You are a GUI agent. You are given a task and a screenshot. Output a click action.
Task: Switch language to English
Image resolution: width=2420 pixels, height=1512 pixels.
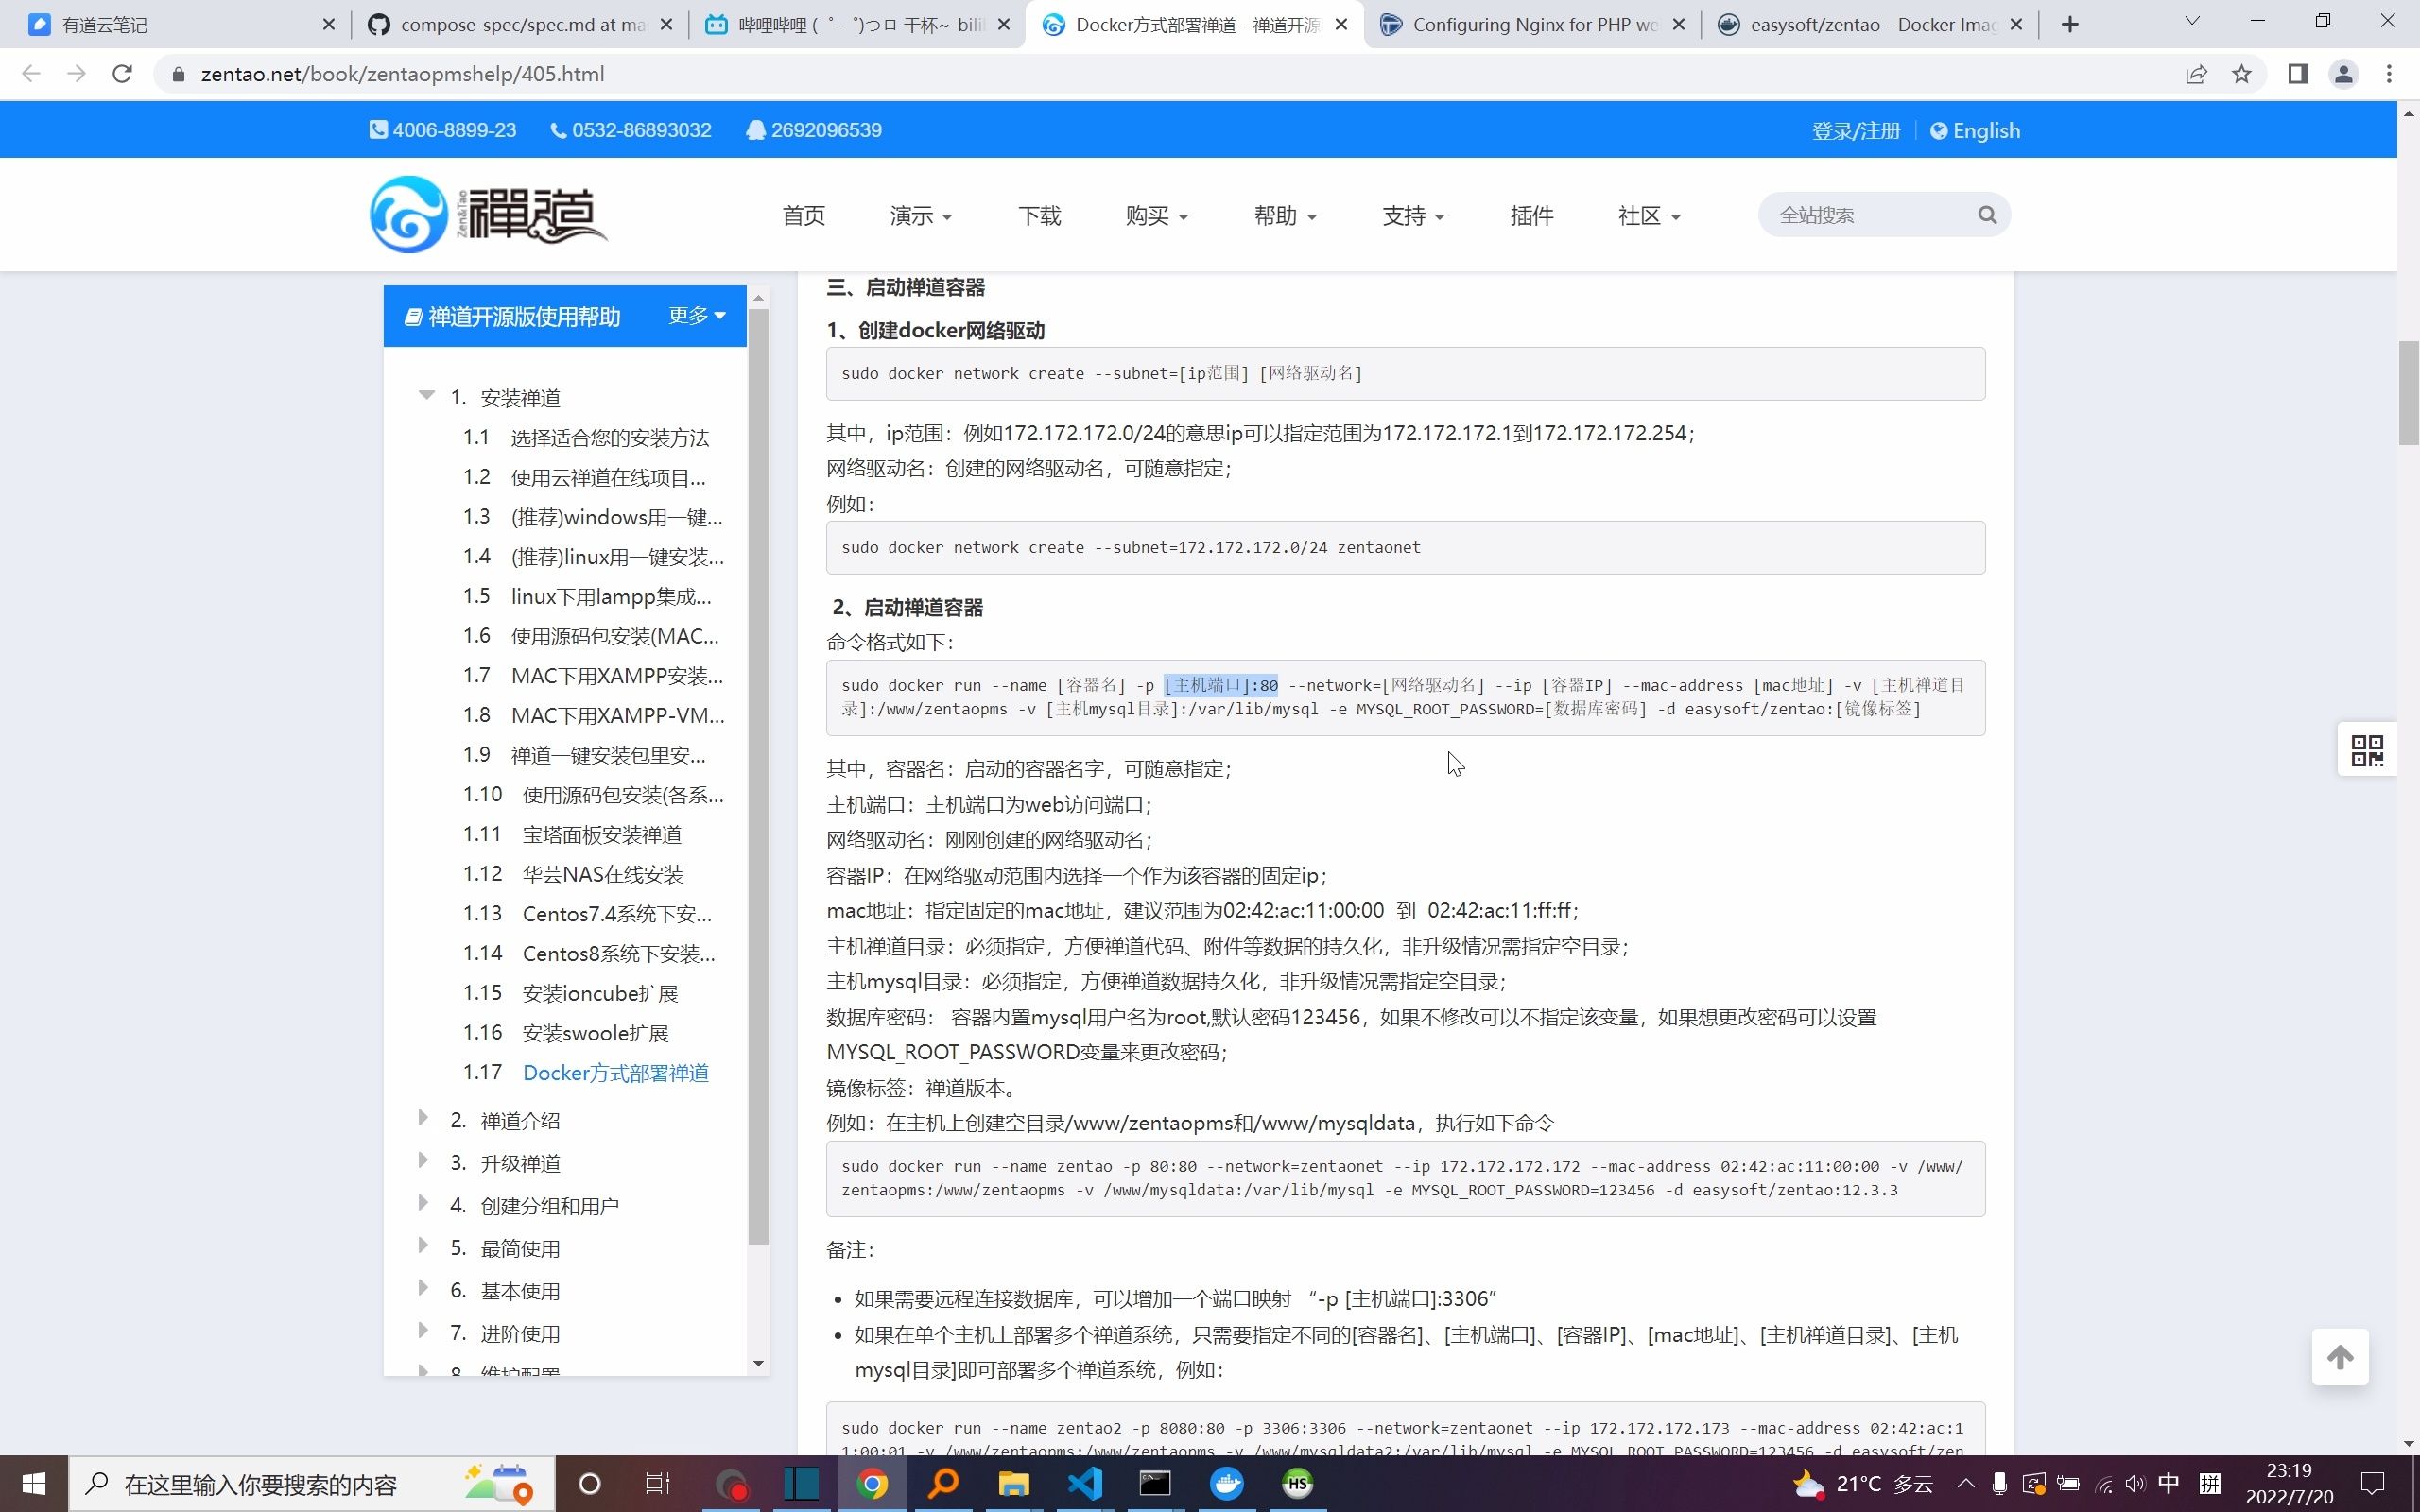(x=1975, y=131)
